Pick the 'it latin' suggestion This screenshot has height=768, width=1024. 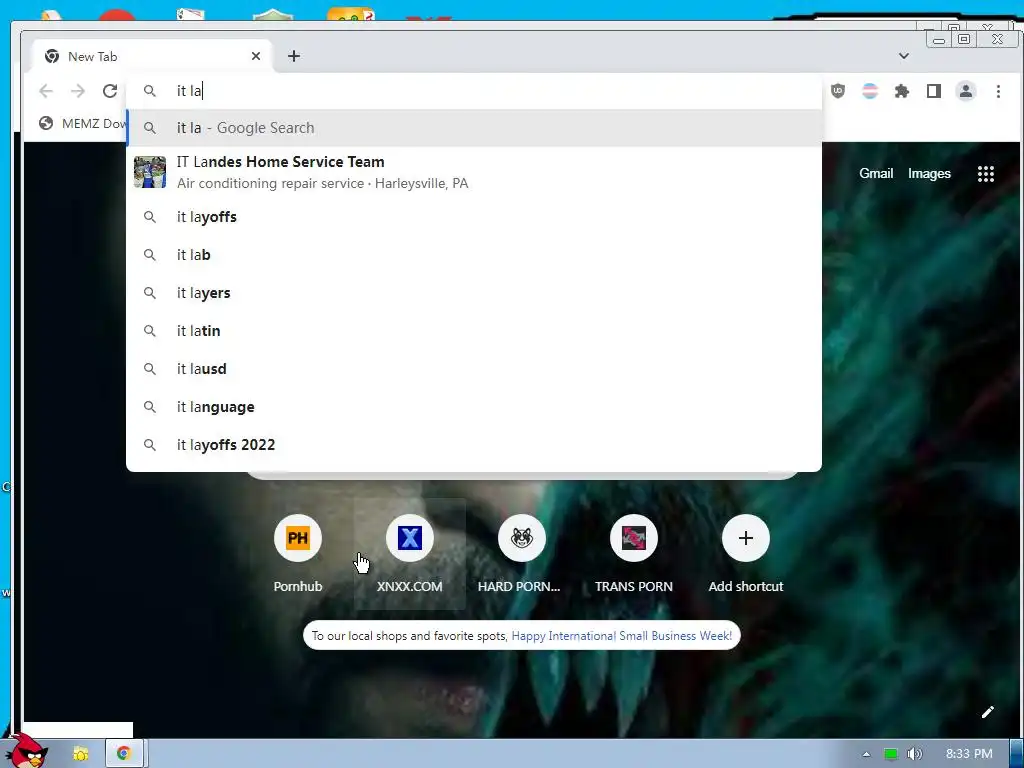point(474,330)
